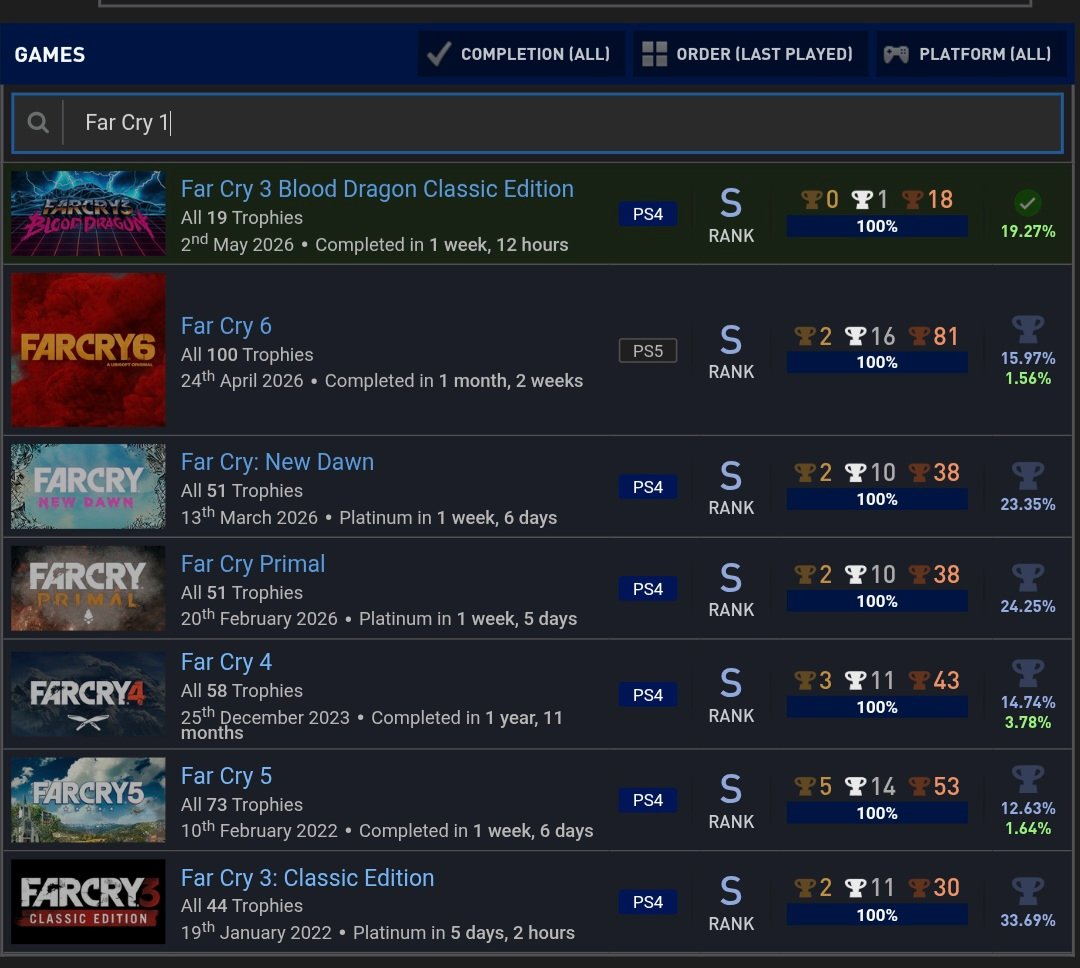
Task: Click the PS4 tag on Far Cry 5 row
Action: click(x=647, y=800)
